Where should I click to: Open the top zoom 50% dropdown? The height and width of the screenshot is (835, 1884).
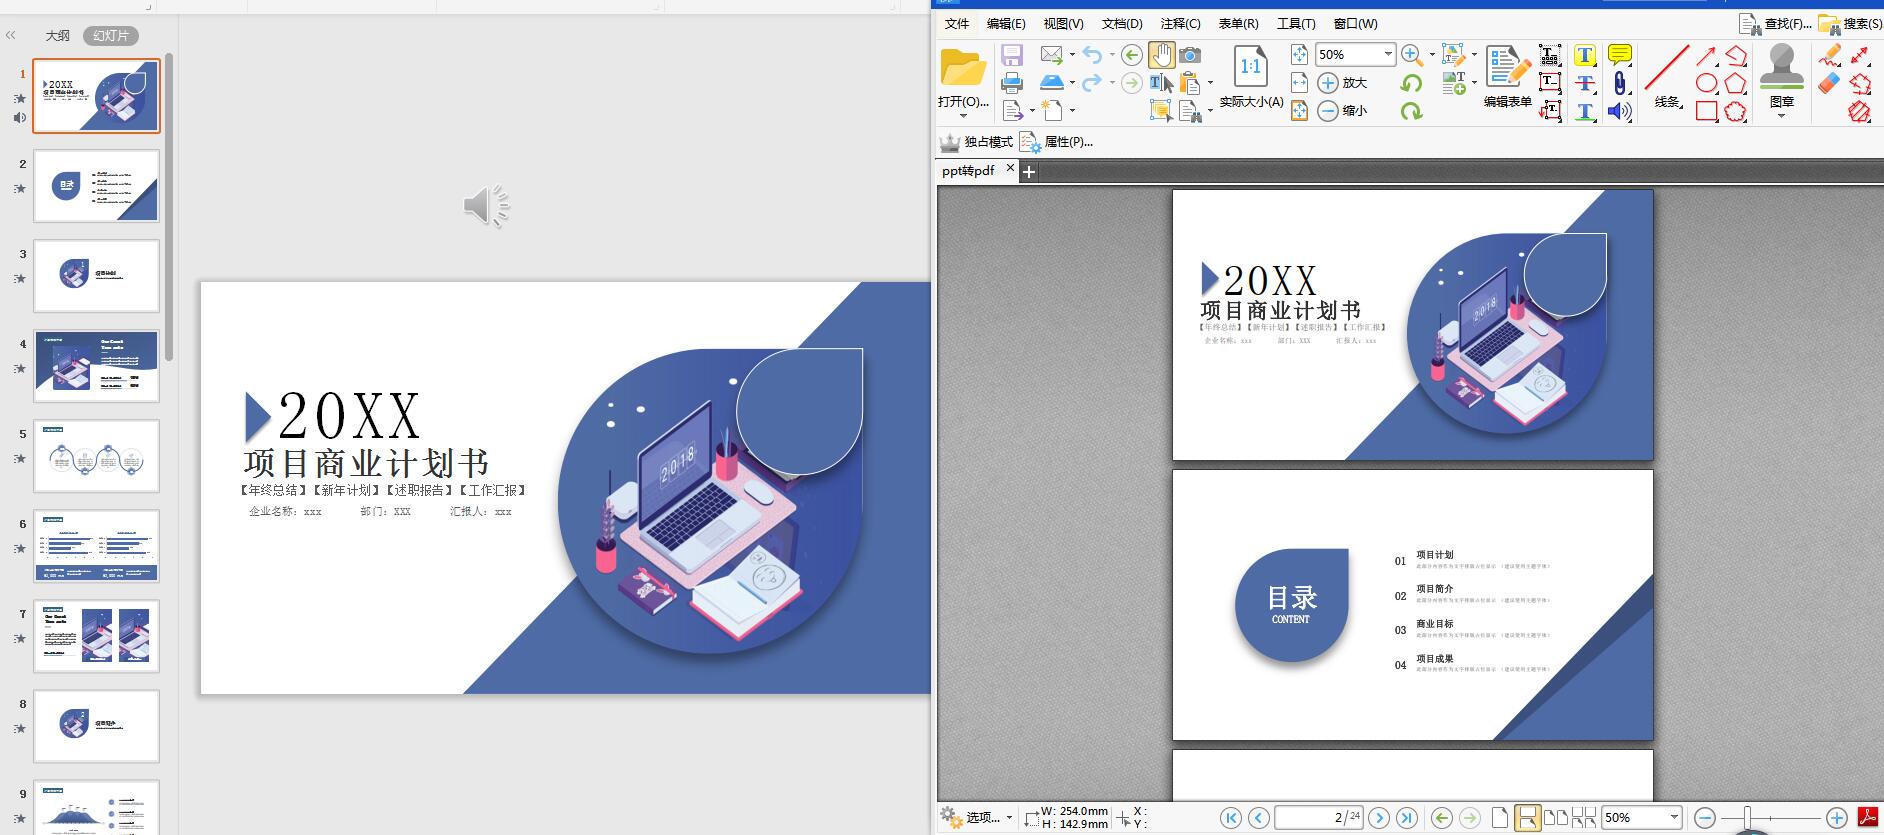point(1388,54)
